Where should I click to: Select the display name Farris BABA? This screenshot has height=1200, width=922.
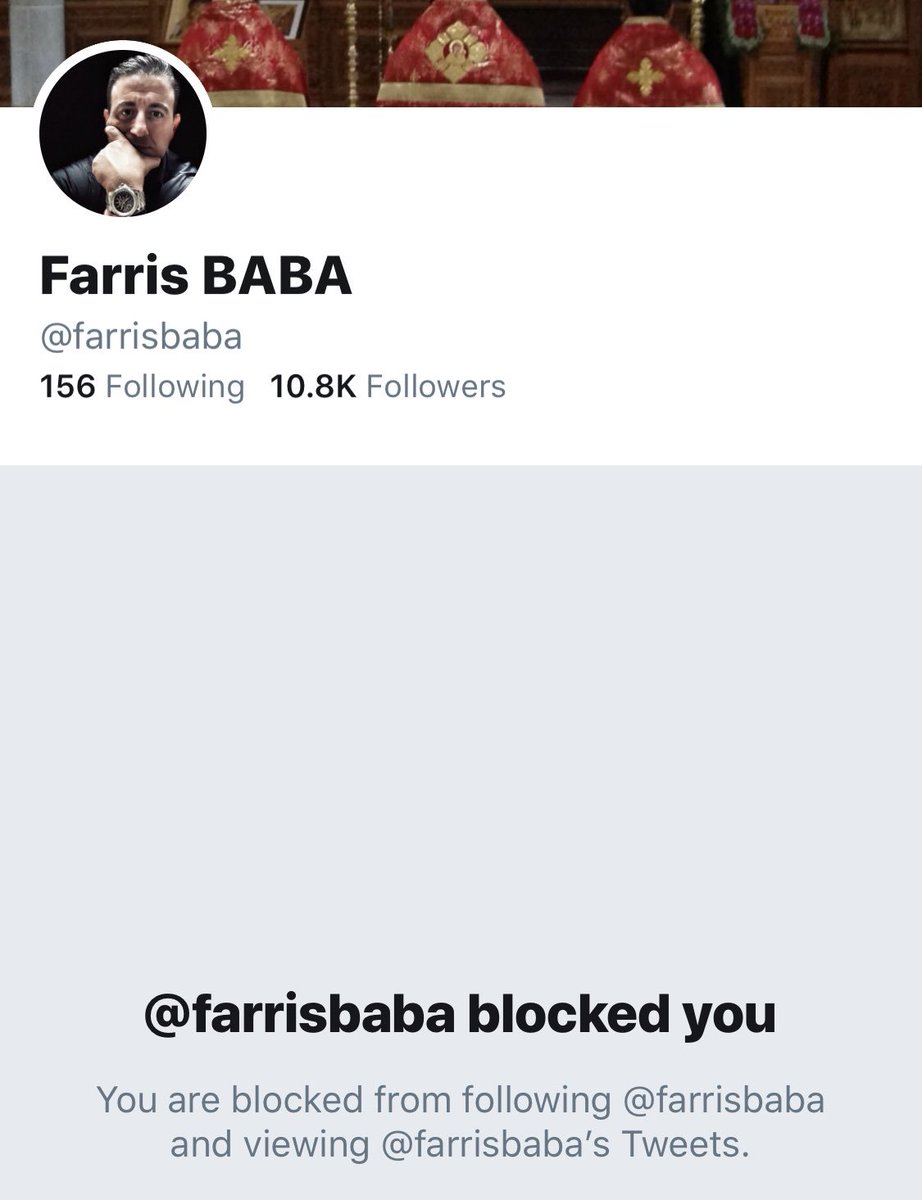(x=196, y=276)
